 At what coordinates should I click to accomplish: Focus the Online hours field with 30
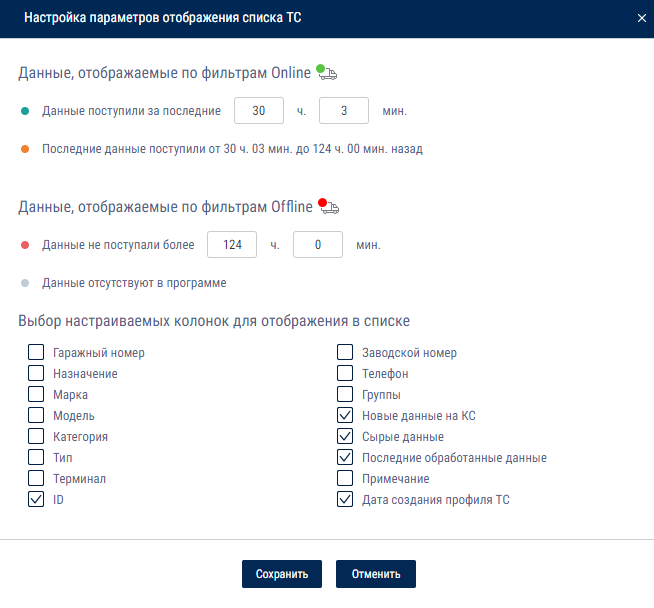pyautogui.click(x=259, y=111)
